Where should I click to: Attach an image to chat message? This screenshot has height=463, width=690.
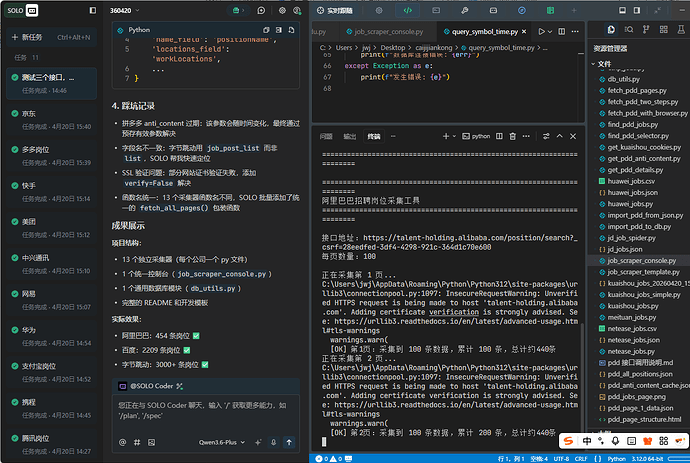pyautogui.click(x=151, y=442)
